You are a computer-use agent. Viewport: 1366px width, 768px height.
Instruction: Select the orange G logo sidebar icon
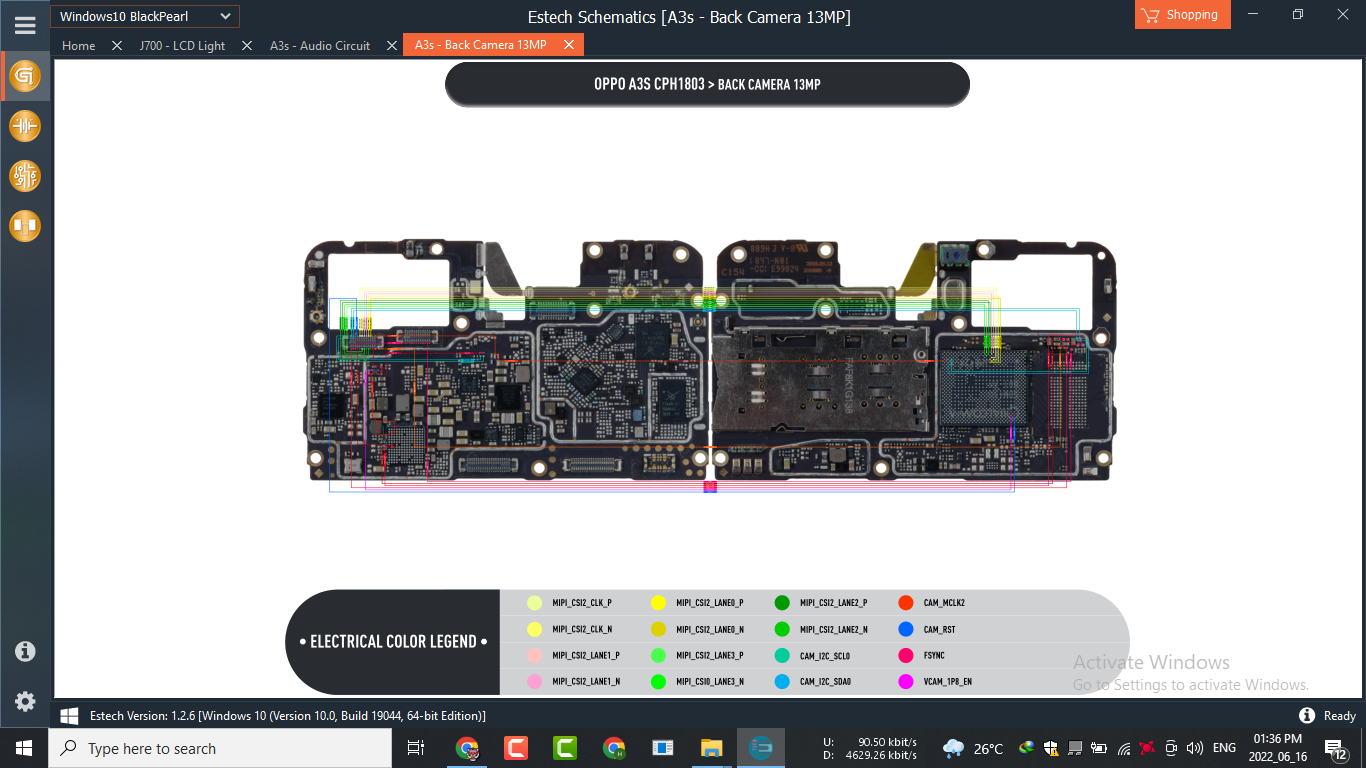(x=25, y=76)
